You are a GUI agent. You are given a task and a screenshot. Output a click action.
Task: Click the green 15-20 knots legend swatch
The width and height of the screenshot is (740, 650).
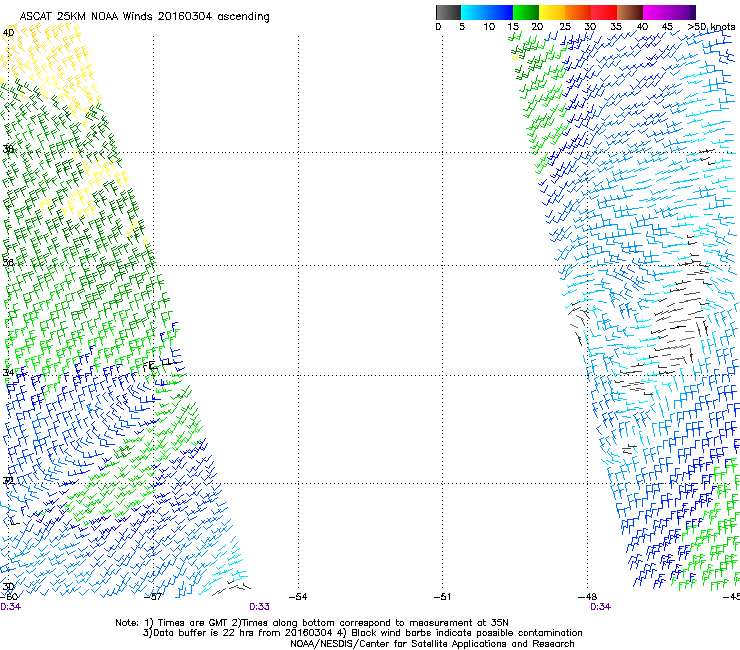point(526,12)
